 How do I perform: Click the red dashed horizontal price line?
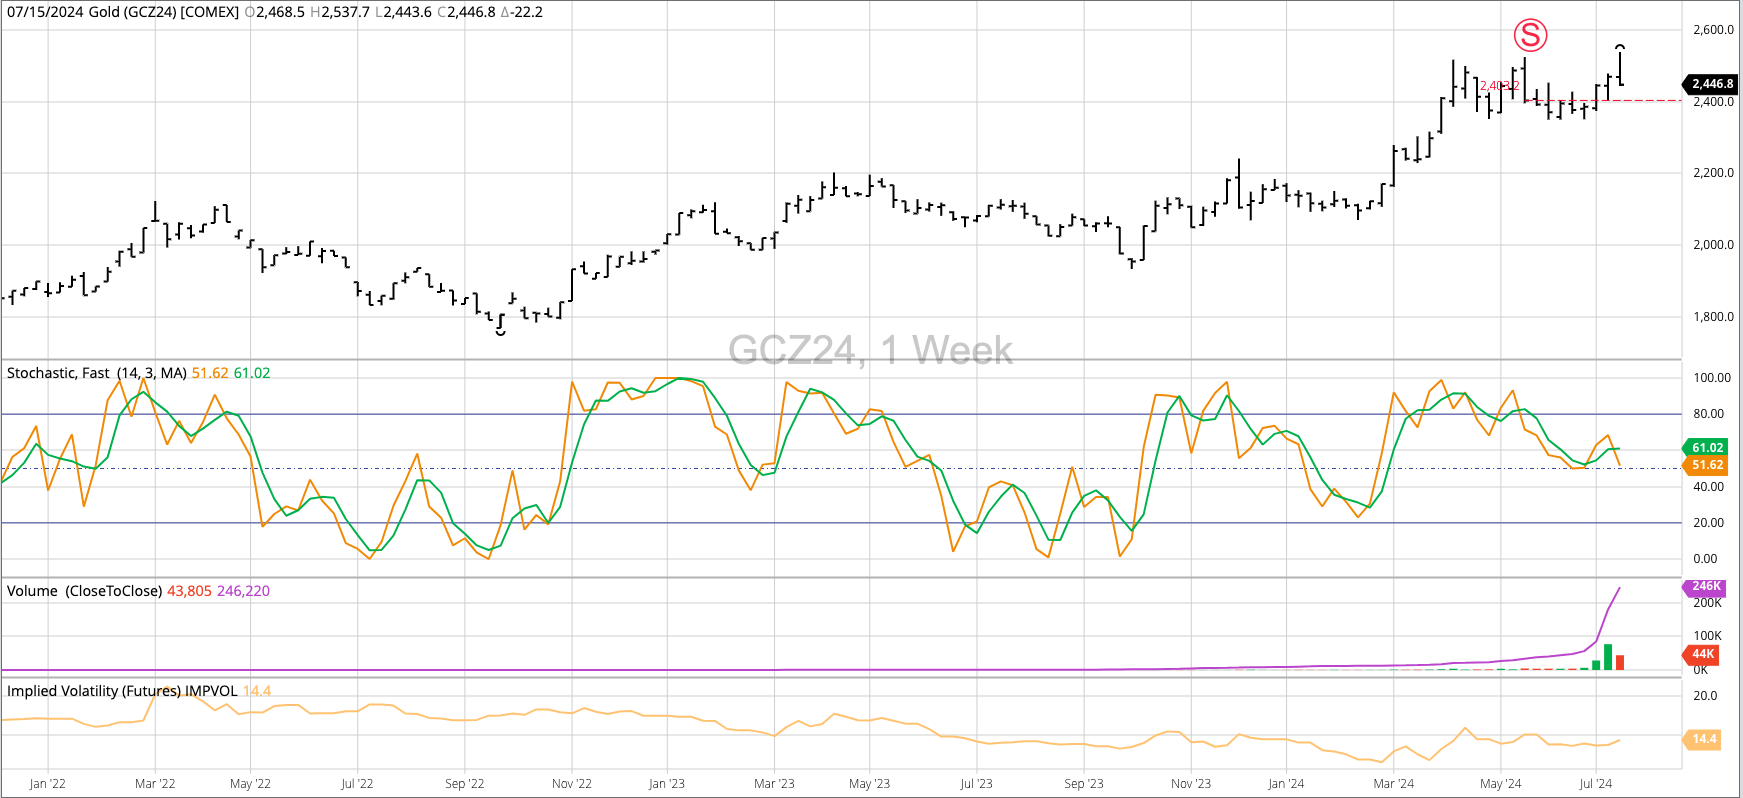(x=1650, y=101)
